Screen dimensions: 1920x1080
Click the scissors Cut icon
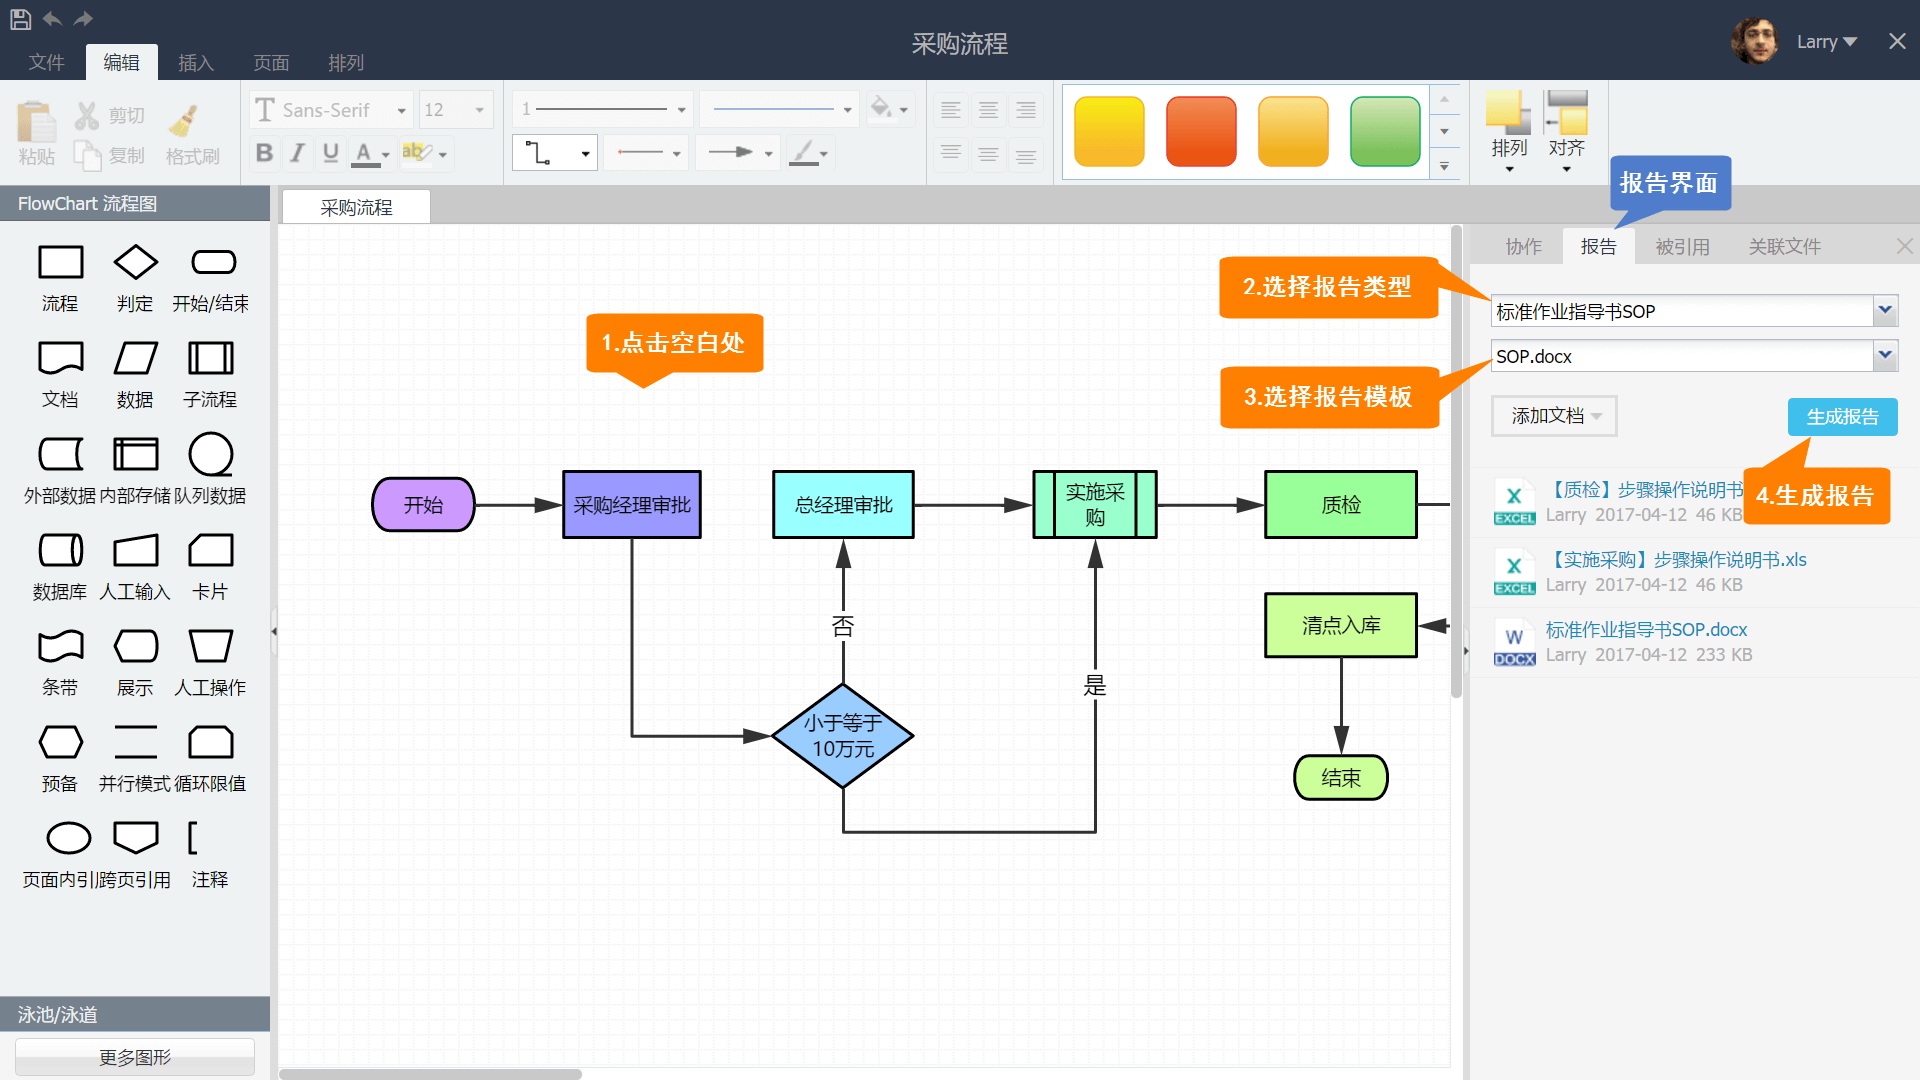[88, 116]
